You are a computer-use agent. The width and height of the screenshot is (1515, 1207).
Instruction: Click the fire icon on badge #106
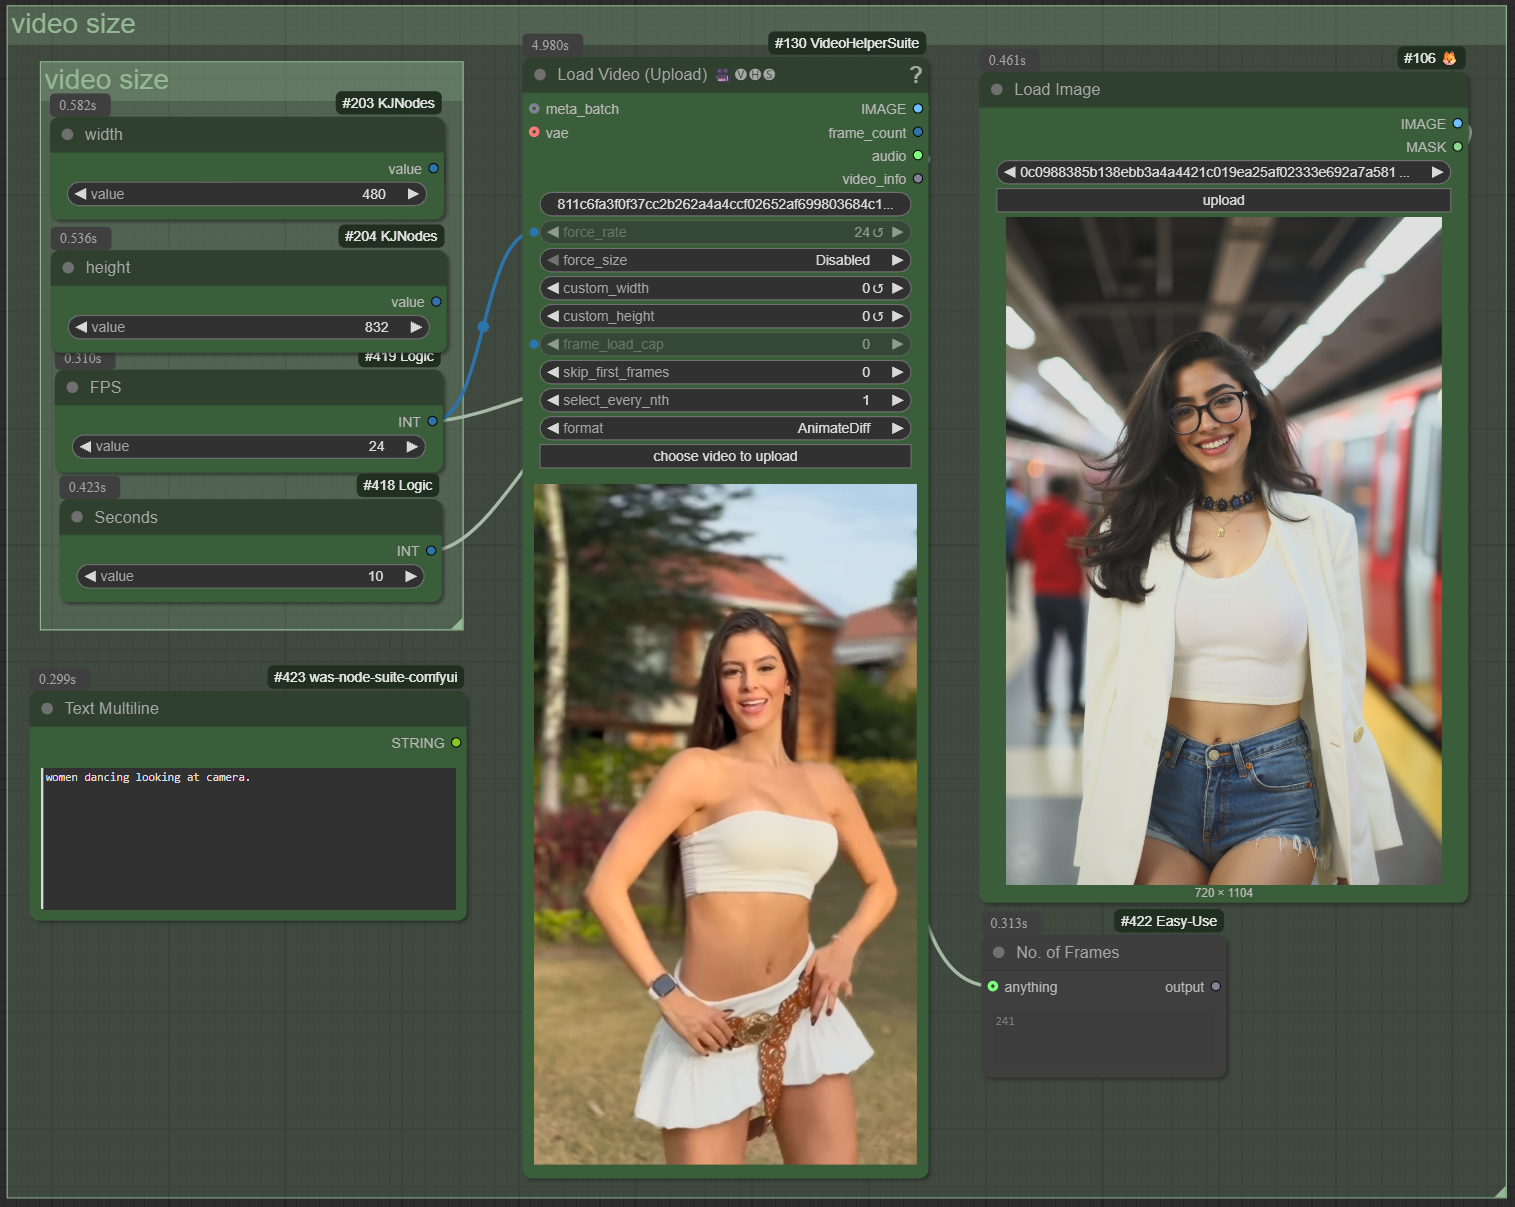pos(1449,58)
